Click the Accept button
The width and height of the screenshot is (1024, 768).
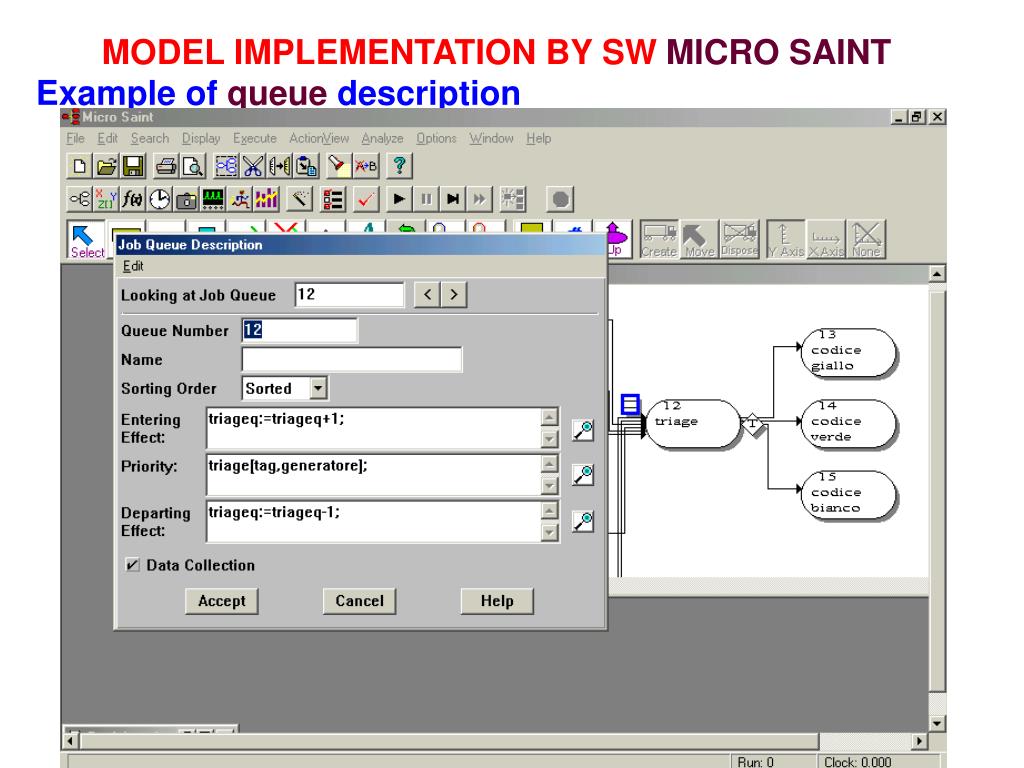click(222, 601)
